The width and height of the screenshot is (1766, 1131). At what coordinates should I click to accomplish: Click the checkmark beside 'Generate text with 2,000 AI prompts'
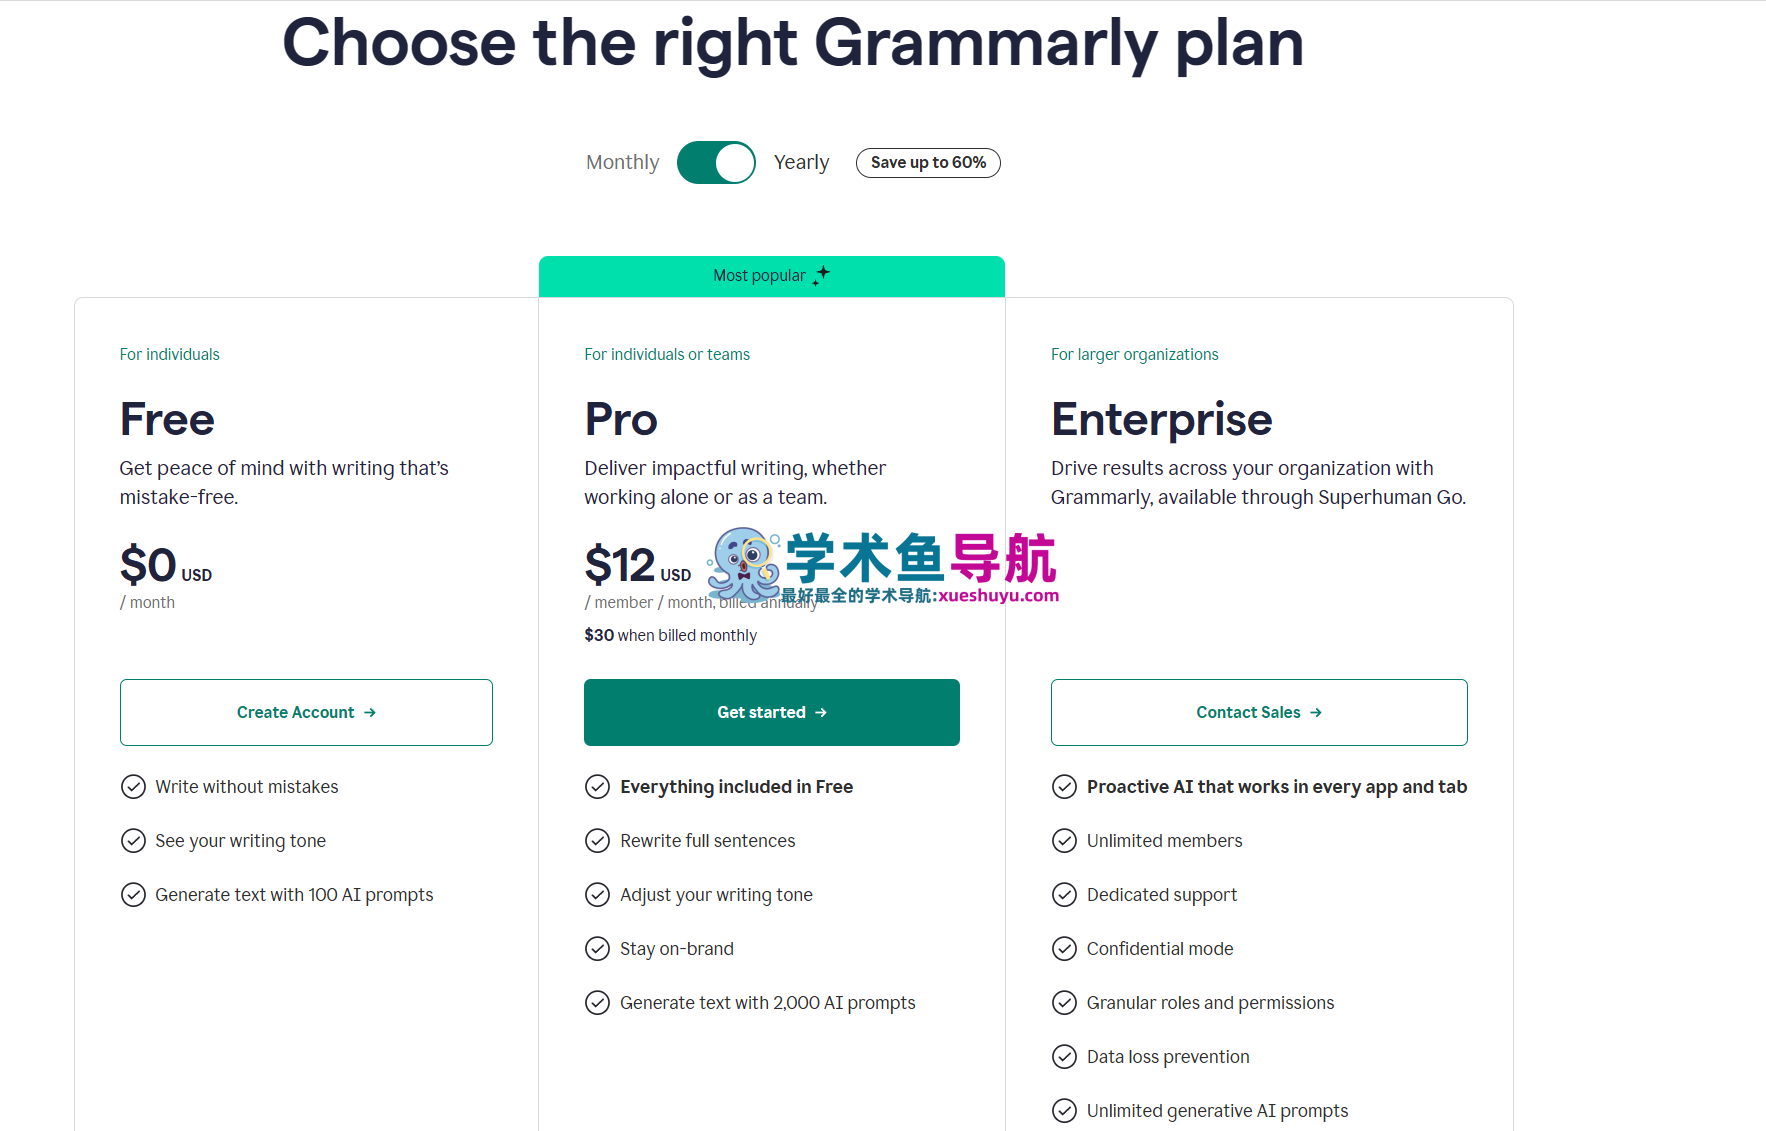point(598,1002)
